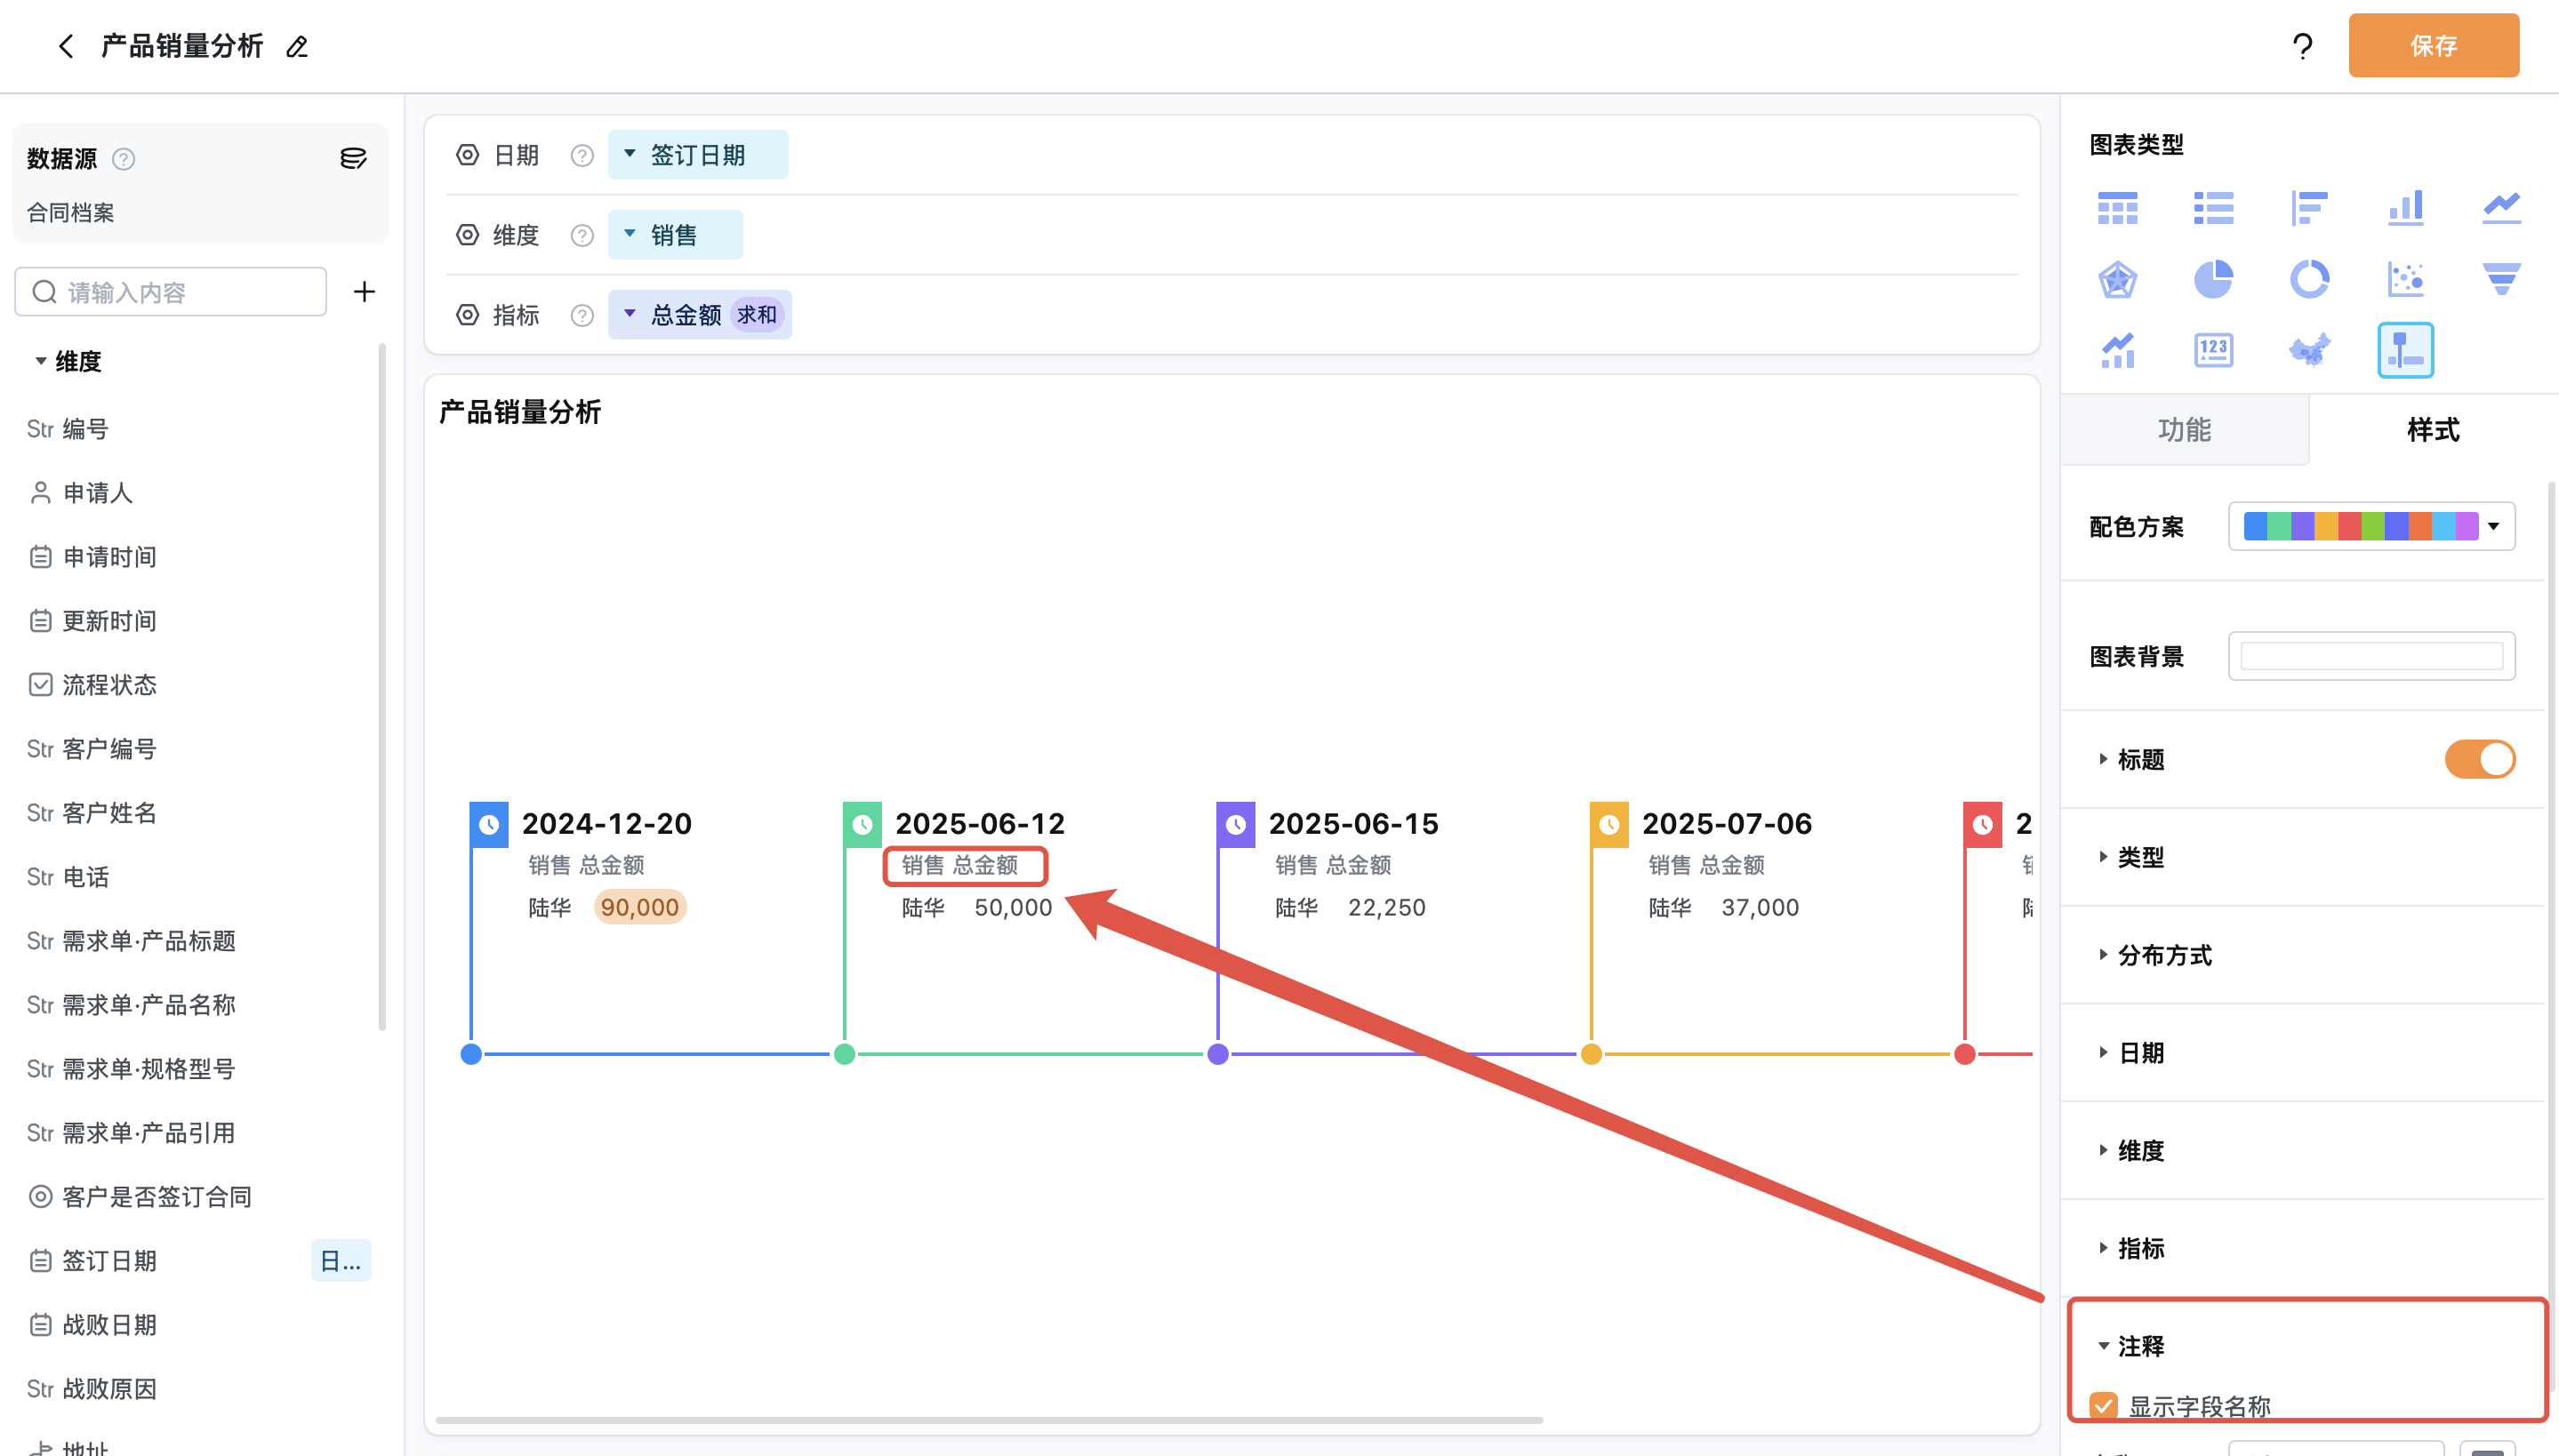
Task: Click the chart horizontal scrollbar
Action: [x=989, y=1420]
